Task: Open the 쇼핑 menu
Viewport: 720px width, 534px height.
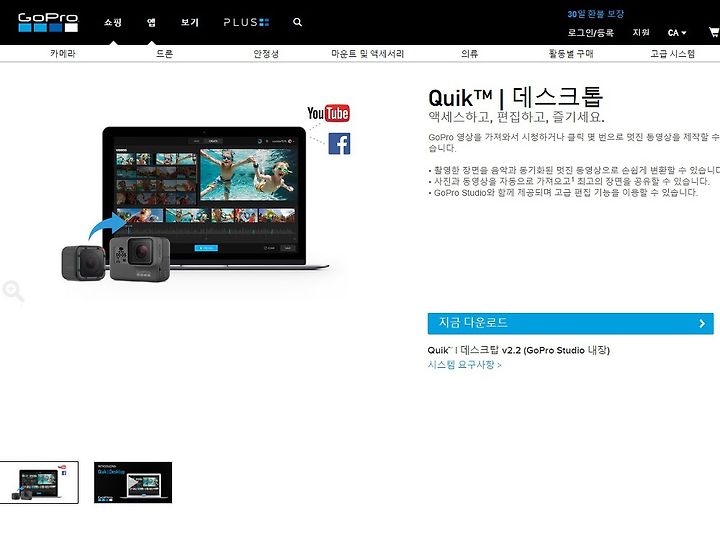Action: point(113,22)
